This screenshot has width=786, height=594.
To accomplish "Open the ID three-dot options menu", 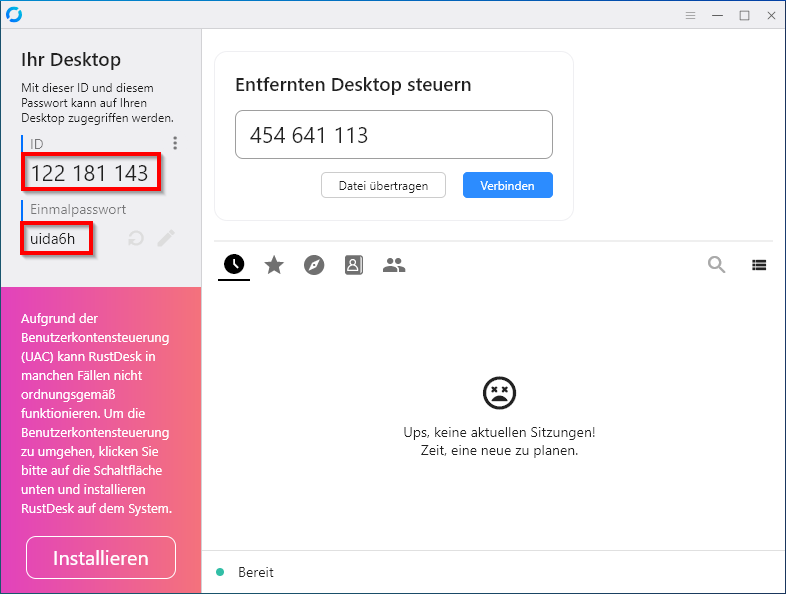I will point(175,143).
